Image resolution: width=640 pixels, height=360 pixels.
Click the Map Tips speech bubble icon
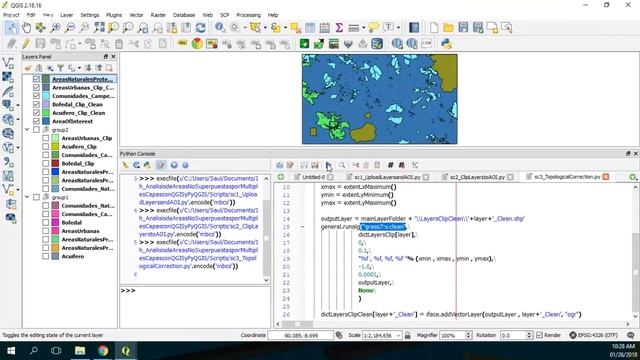tap(373, 28)
